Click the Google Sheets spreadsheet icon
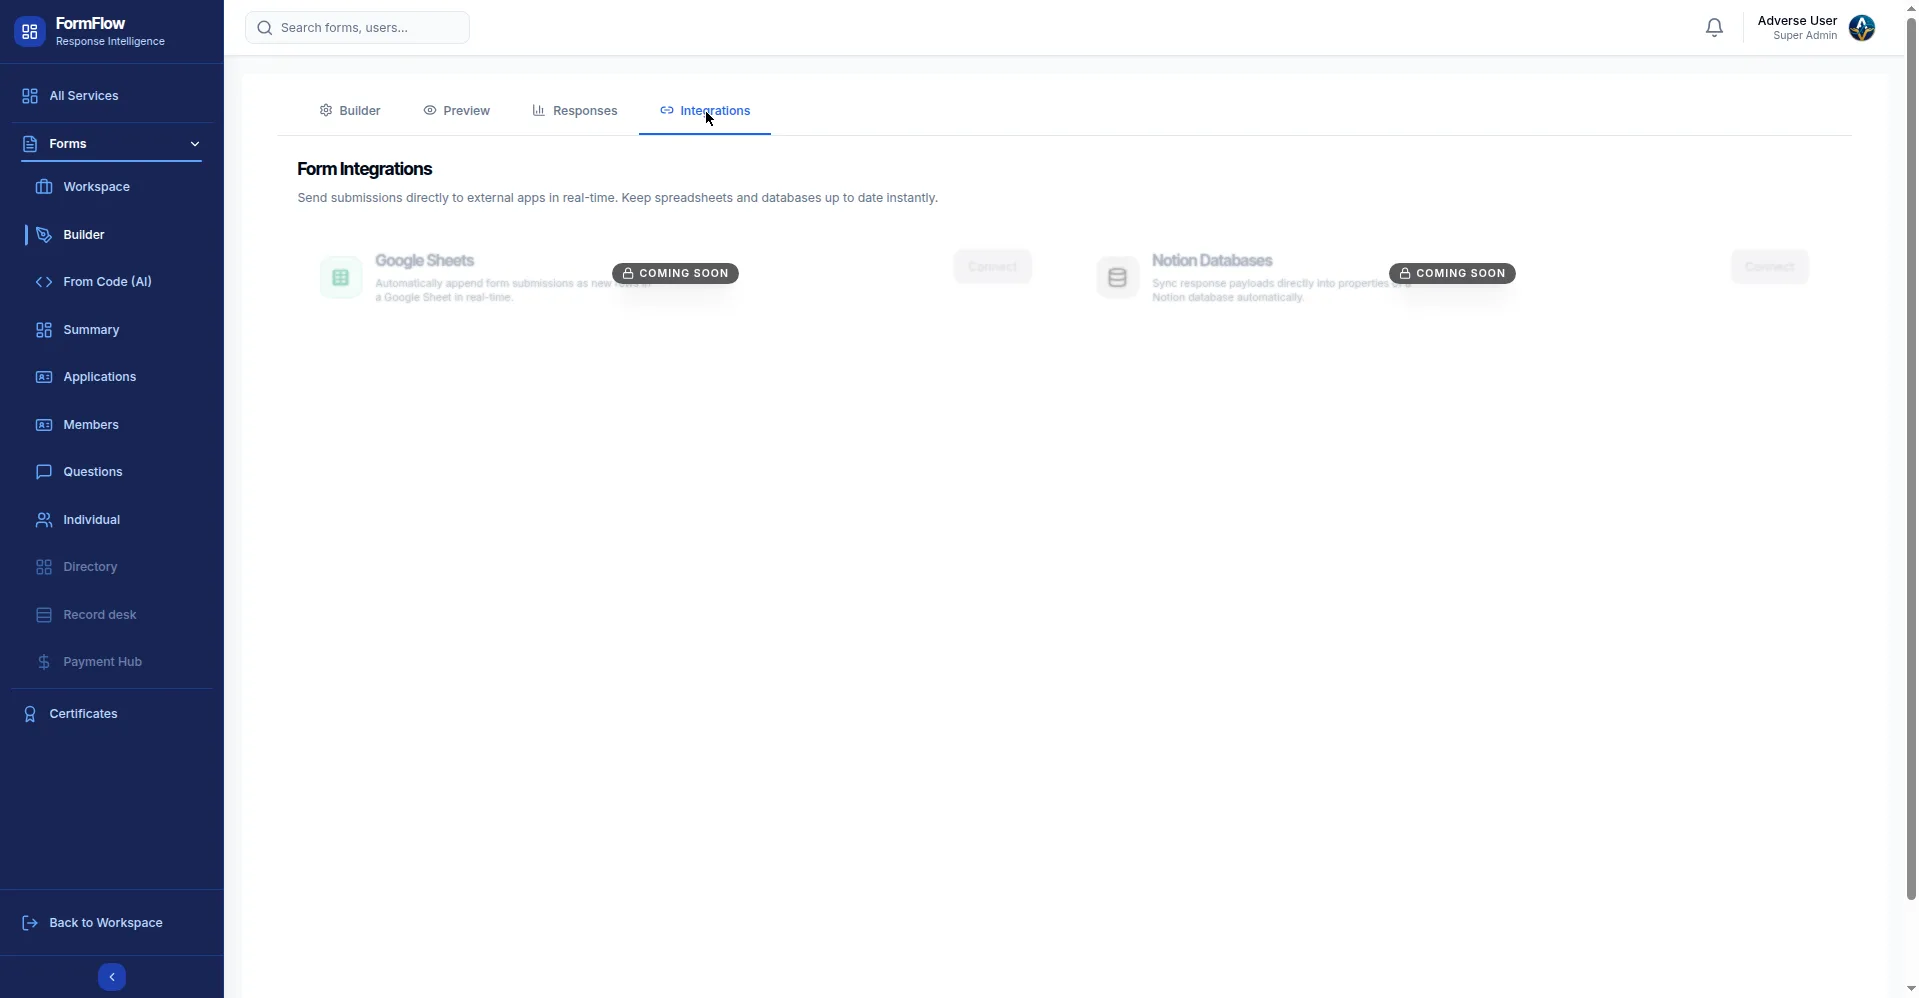 tap(341, 278)
